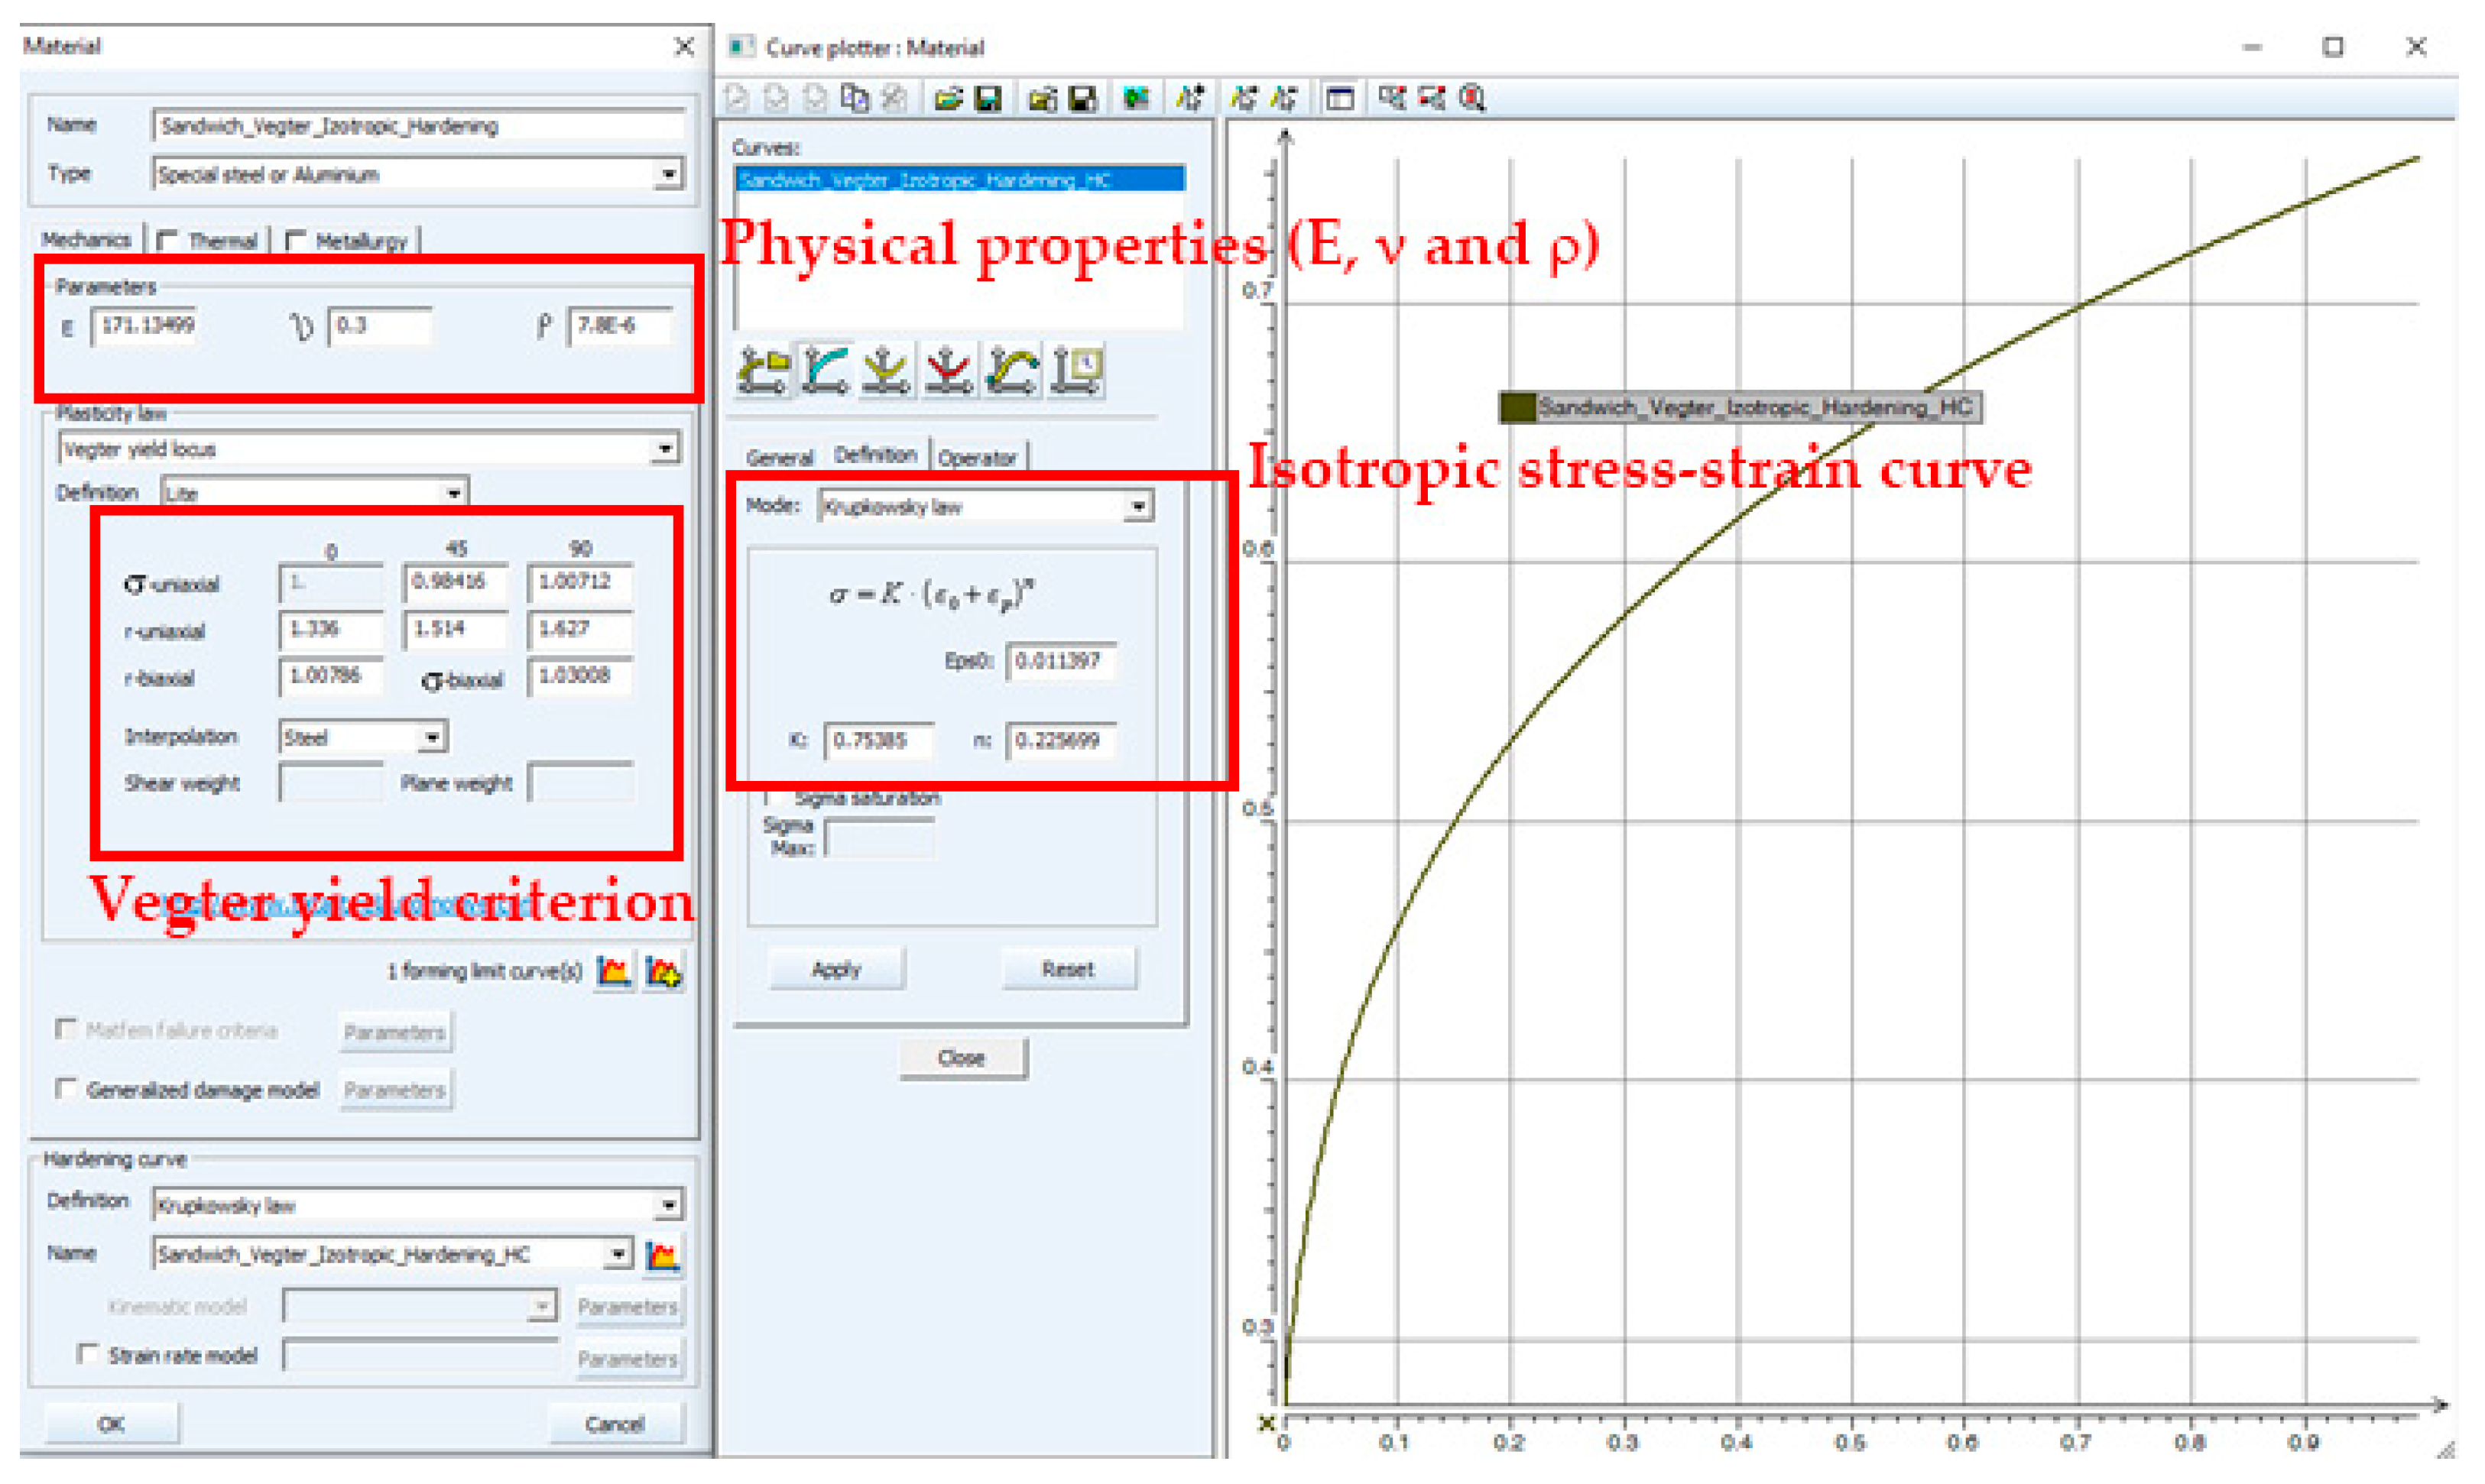Click the open folder icon in curve plotter toolbar

coord(947,98)
